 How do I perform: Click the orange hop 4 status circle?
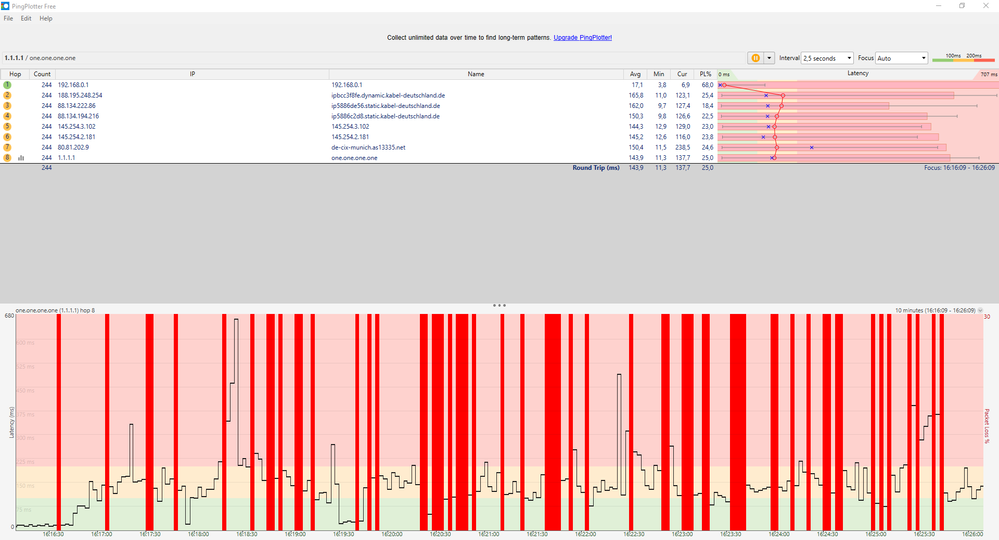(x=7, y=116)
